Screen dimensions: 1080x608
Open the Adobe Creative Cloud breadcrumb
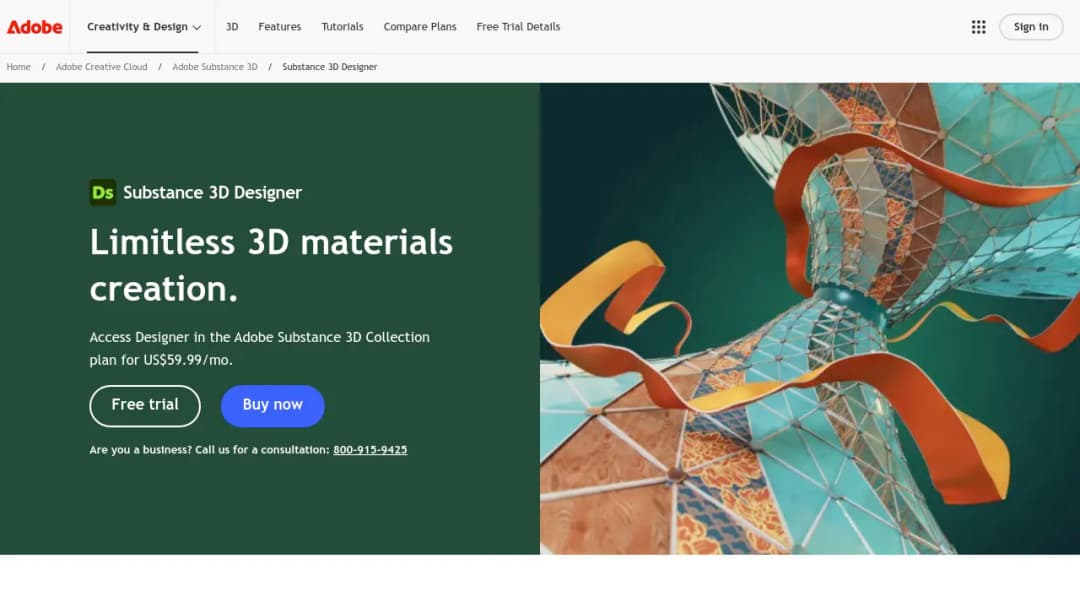point(101,67)
